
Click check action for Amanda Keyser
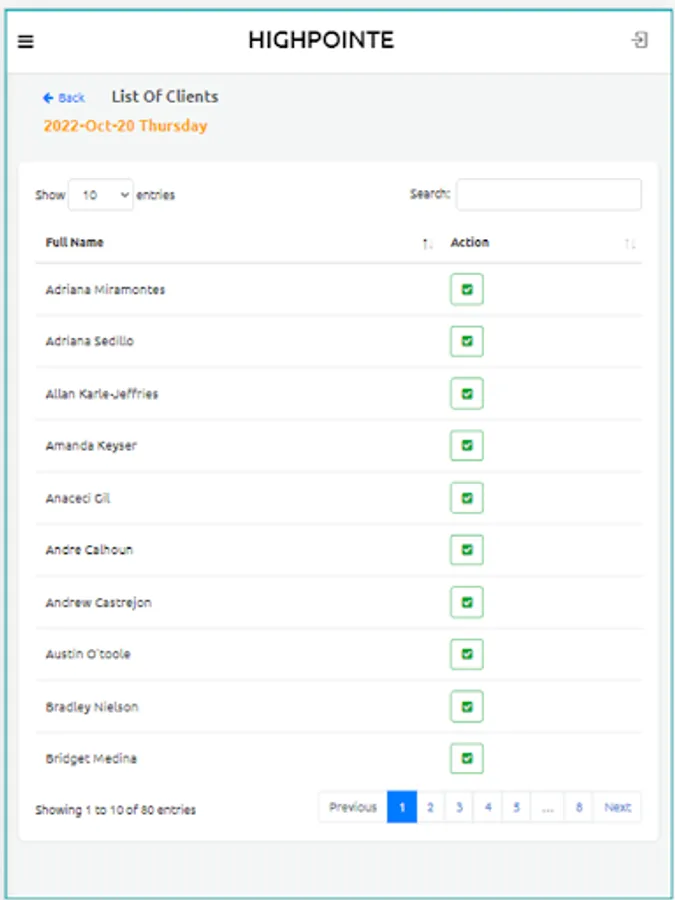pyautogui.click(x=467, y=446)
